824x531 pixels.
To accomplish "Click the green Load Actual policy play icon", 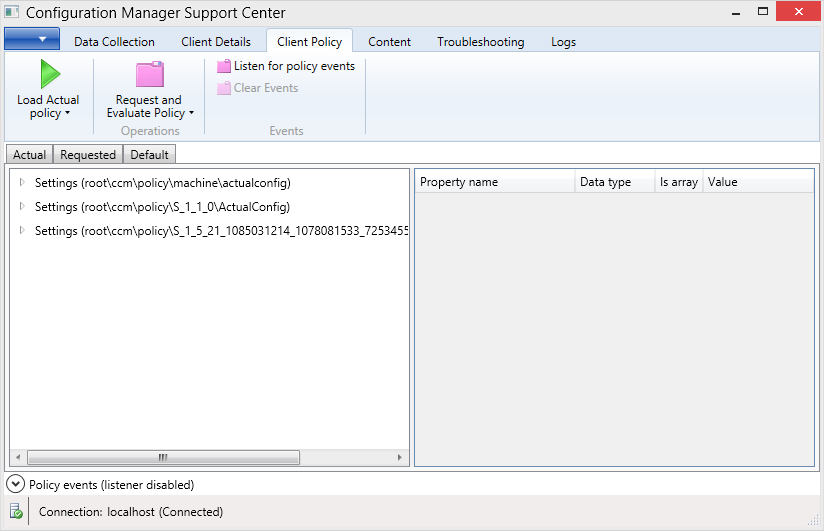I will (x=50, y=74).
